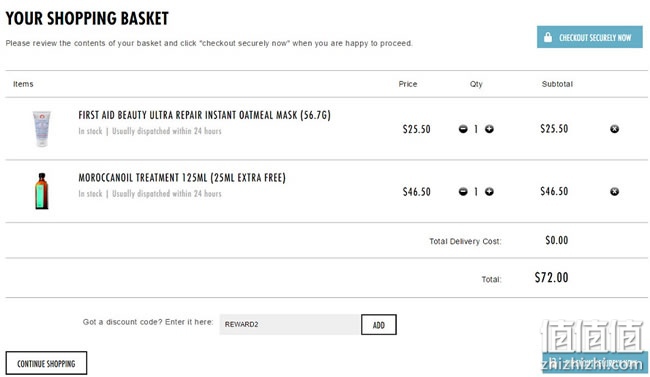650x377 pixels.
Task: Click the $72.00 total amount
Action: (x=551, y=277)
